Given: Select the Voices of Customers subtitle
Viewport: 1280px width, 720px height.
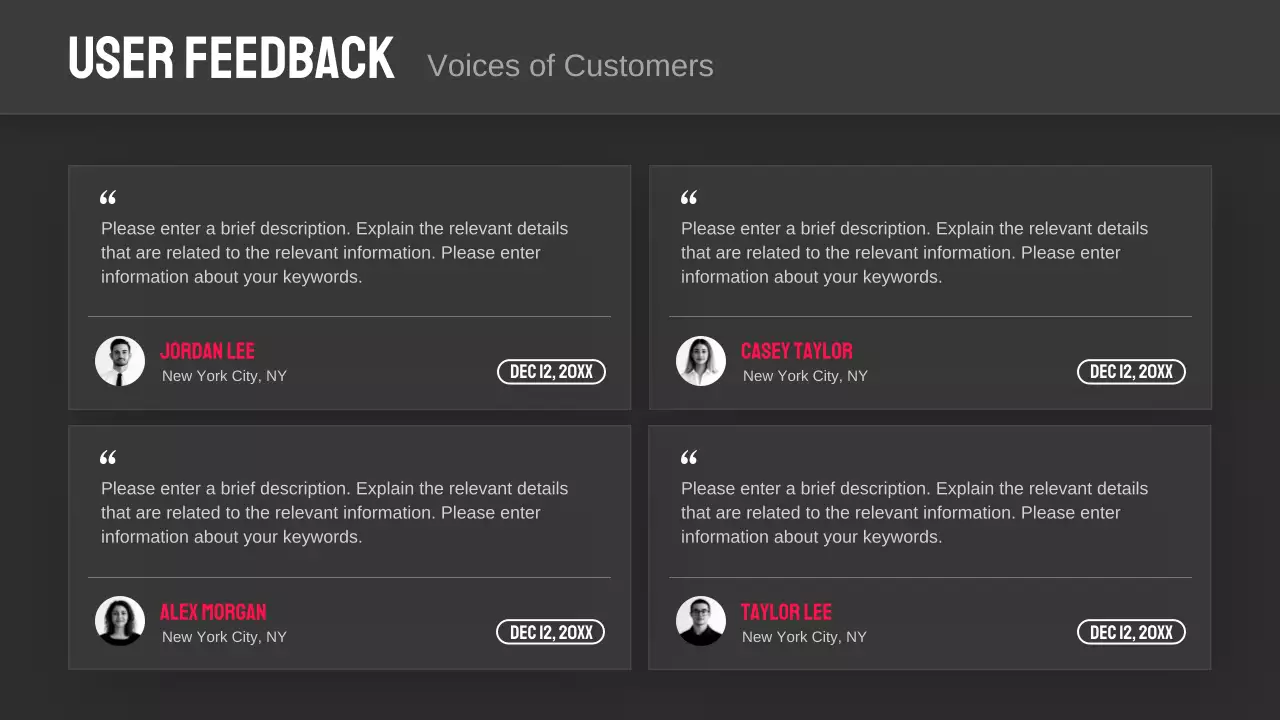Looking at the screenshot, I should tap(570, 66).
